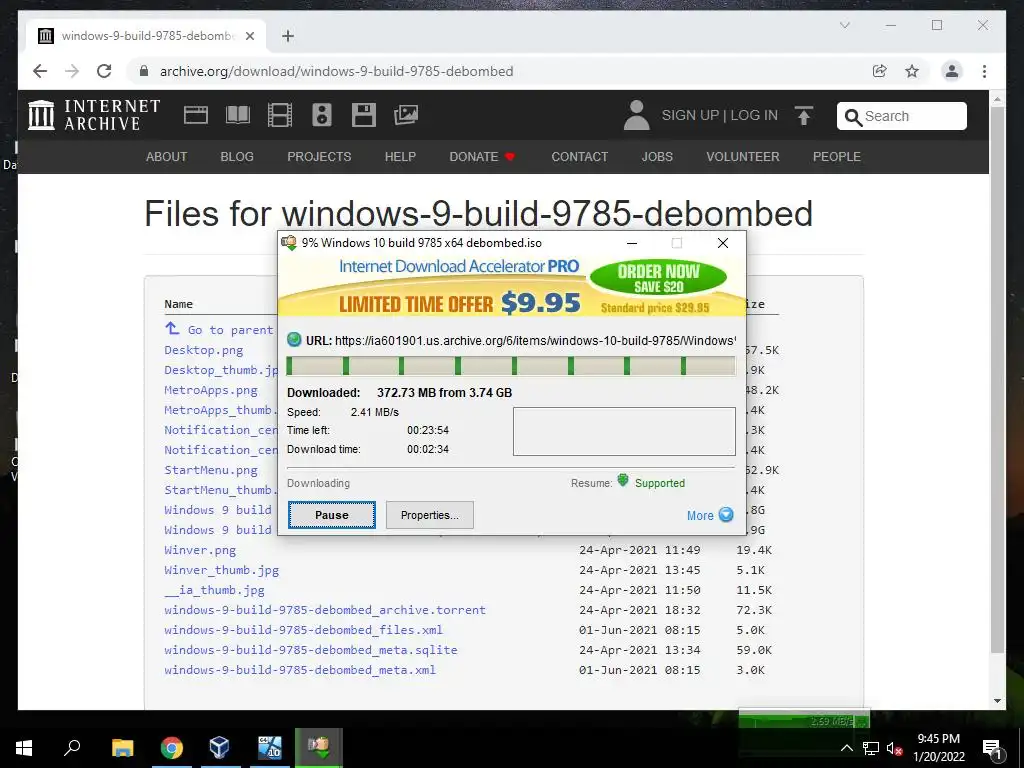Open VOLUNTEER menu item
The image size is (1024, 768).
point(743,157)
